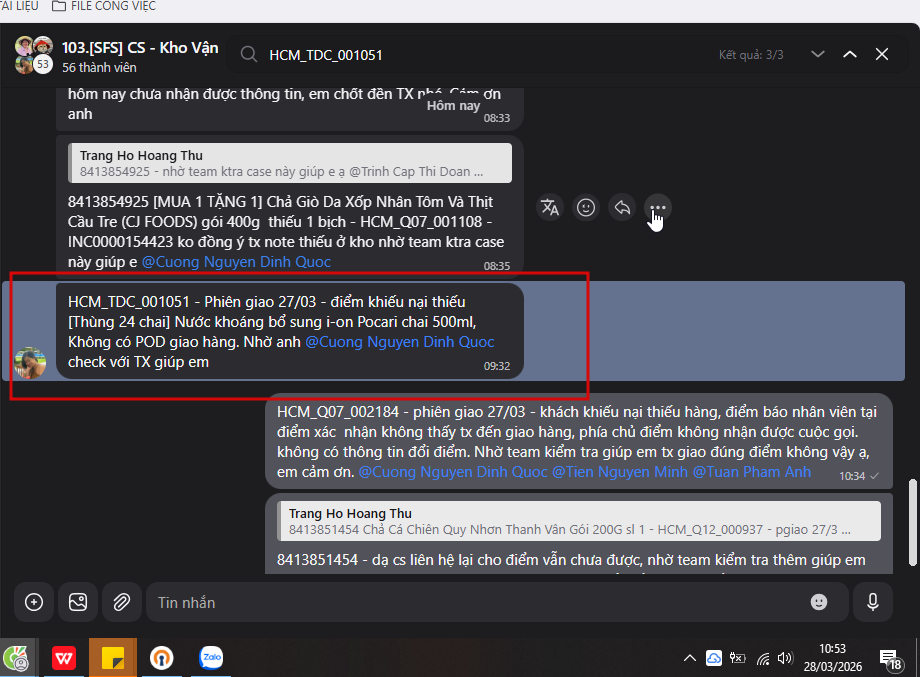Click the 08:35 timestamp on Chả Giò message

point(496,266)
